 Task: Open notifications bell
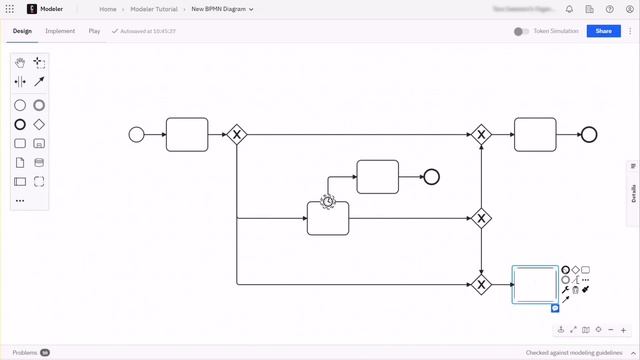569,9
